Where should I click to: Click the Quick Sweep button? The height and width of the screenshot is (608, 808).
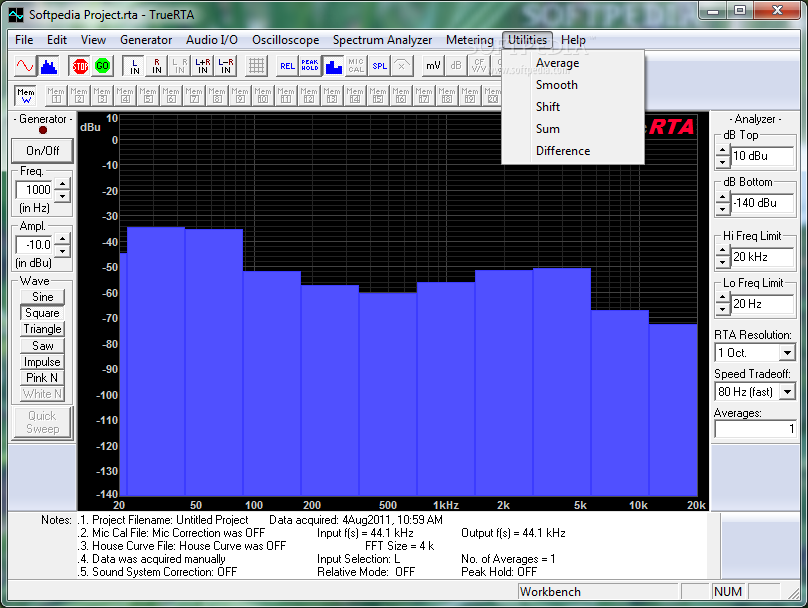tap(42, 423)
